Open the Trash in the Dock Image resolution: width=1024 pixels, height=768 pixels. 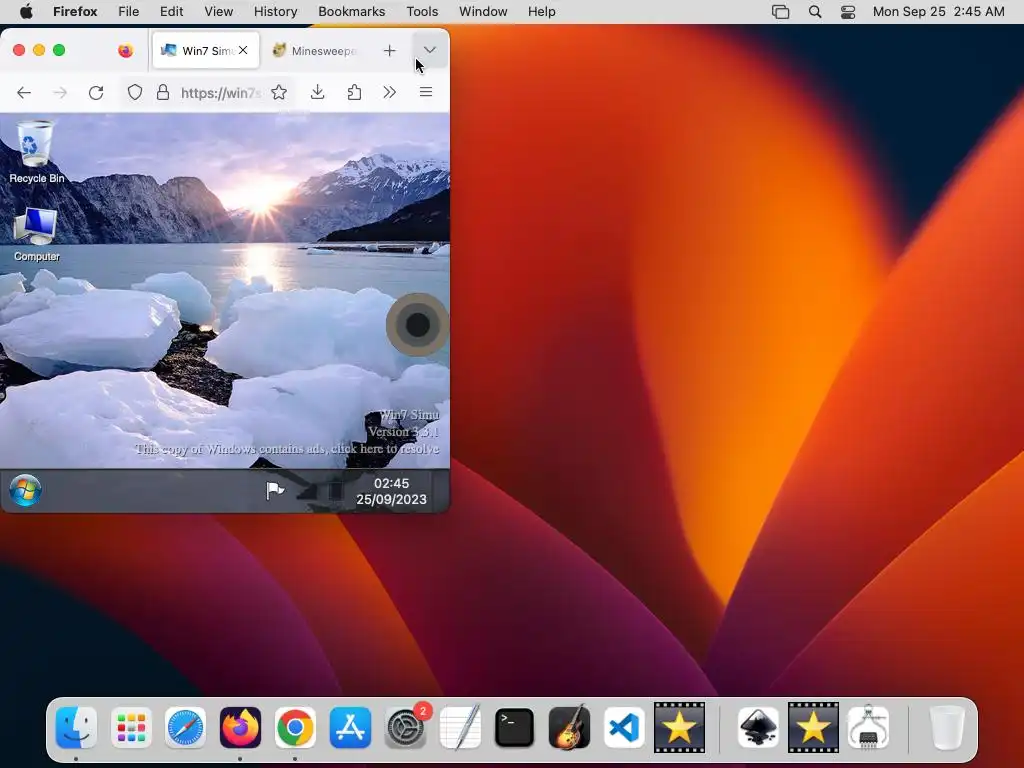[946, 728]
